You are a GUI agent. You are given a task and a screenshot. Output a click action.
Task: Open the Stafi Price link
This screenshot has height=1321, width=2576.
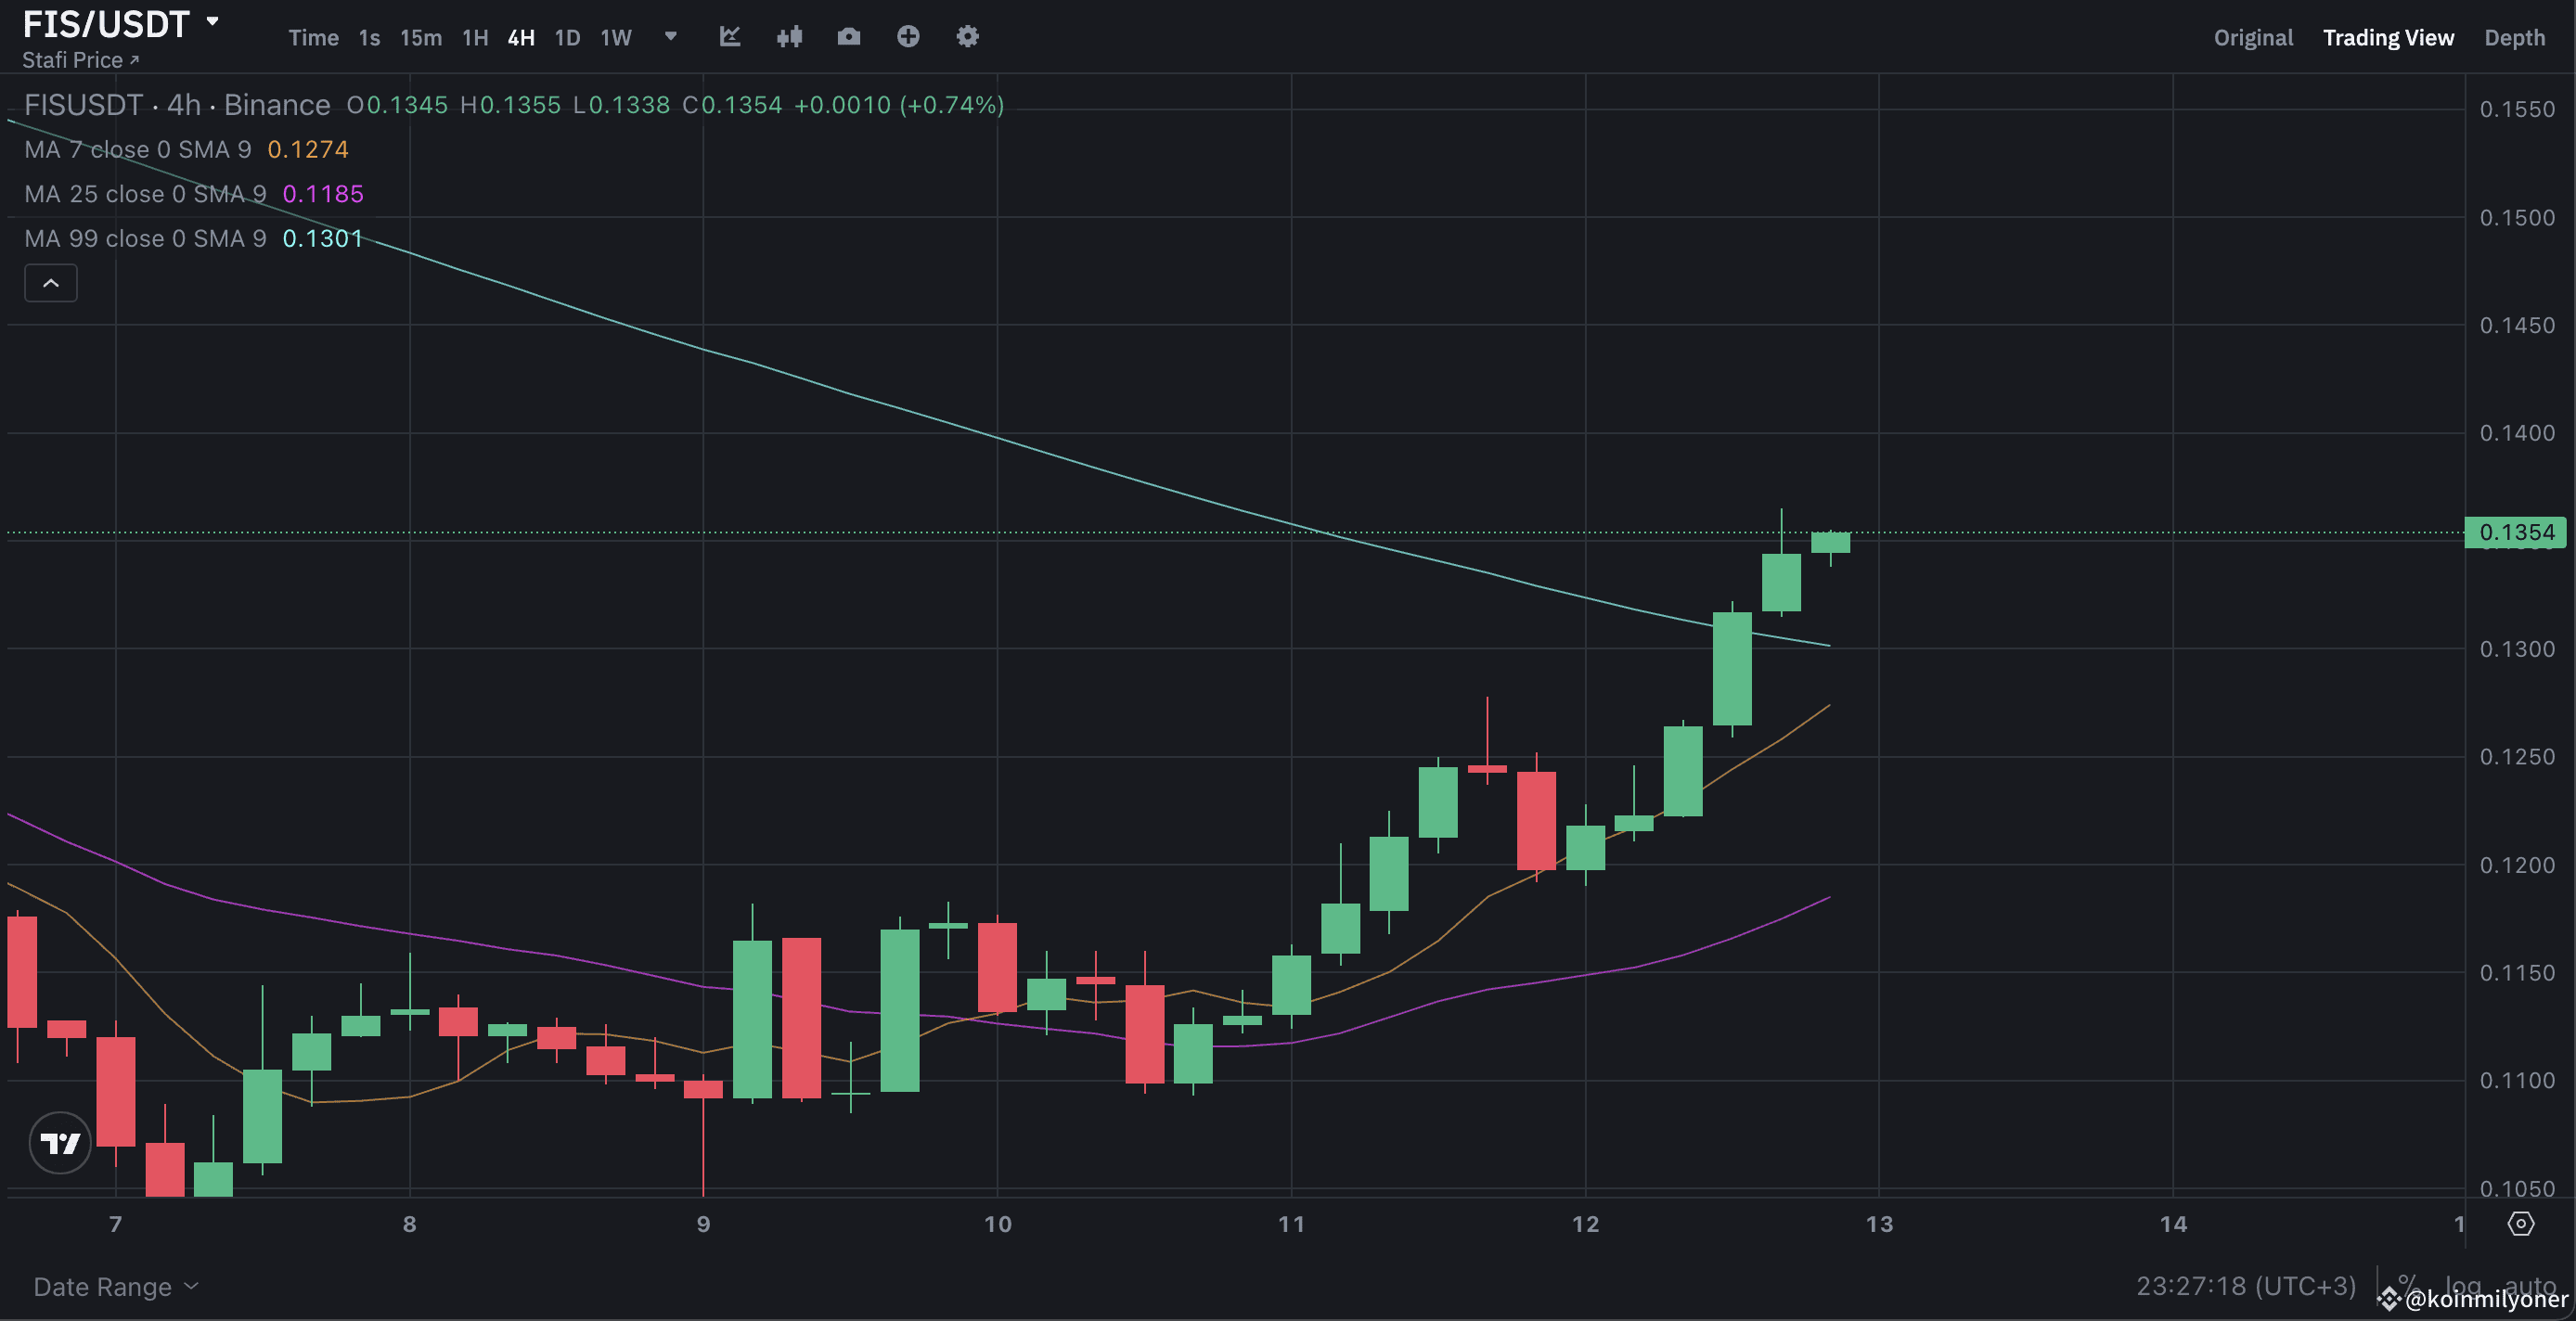(x=79, y=59)
